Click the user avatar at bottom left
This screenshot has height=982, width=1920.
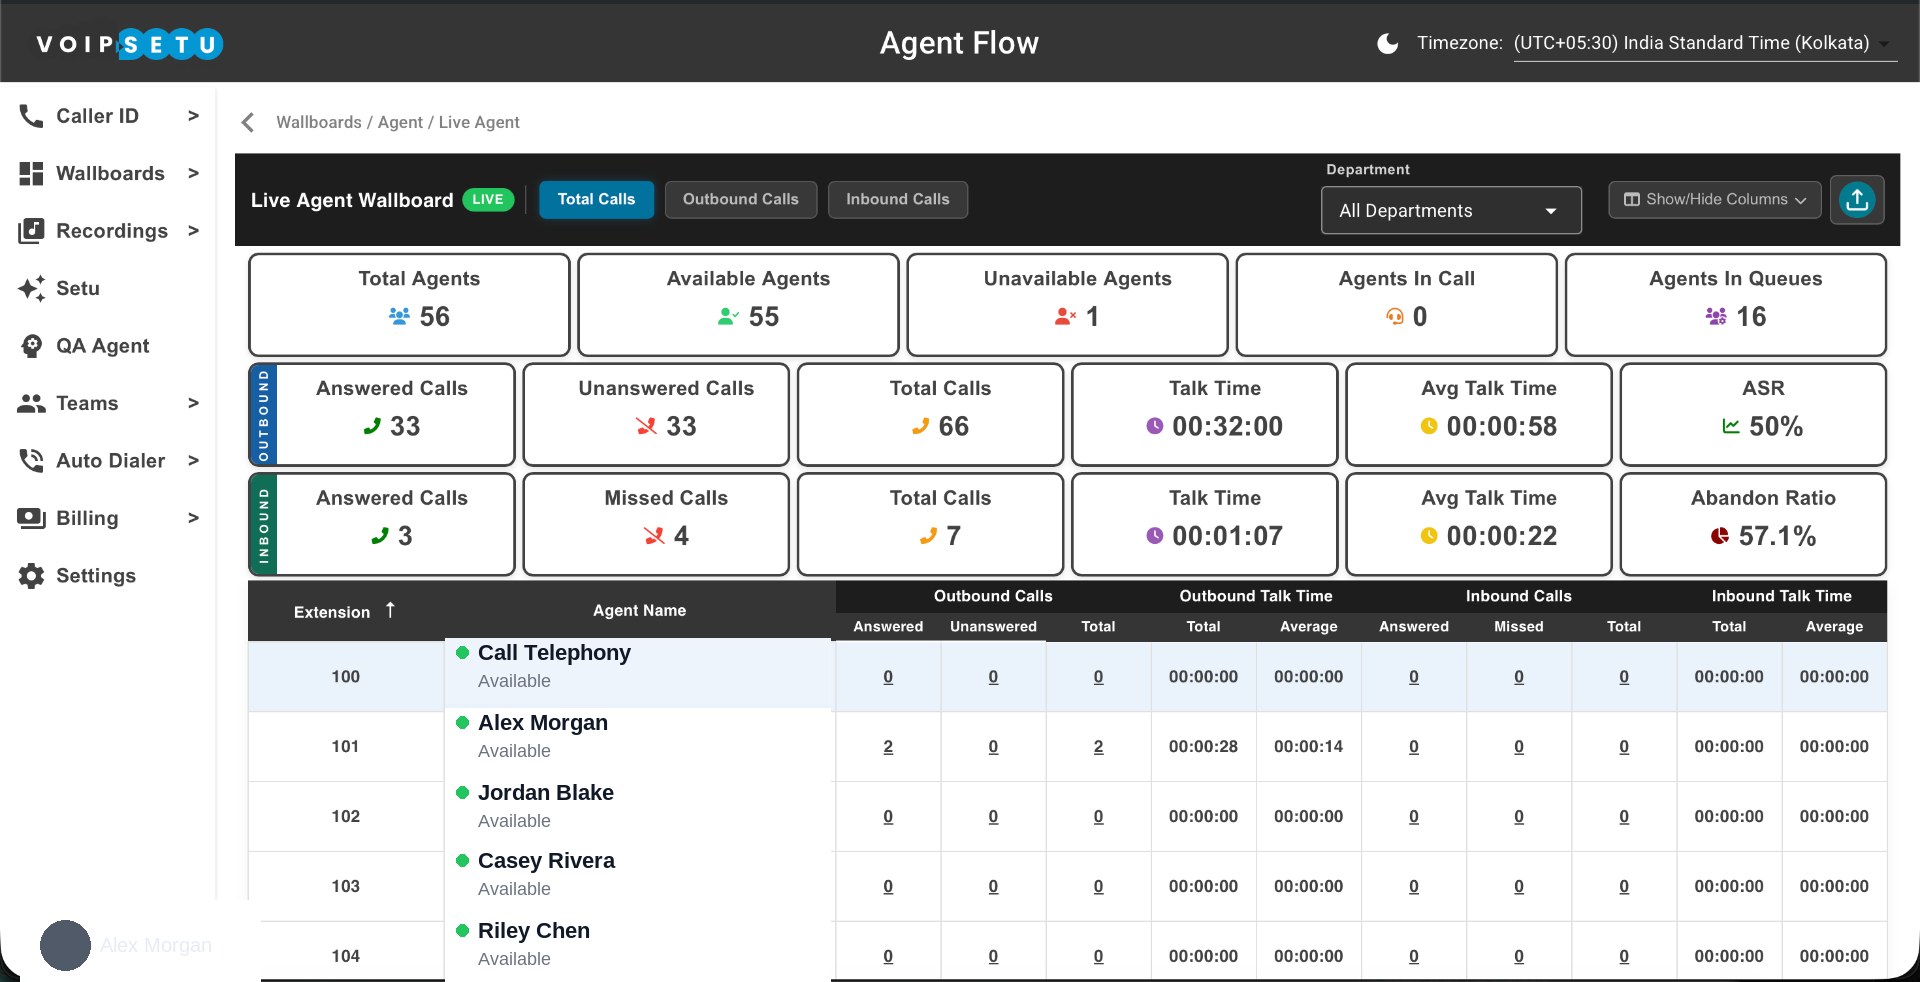tap(65, 945)
